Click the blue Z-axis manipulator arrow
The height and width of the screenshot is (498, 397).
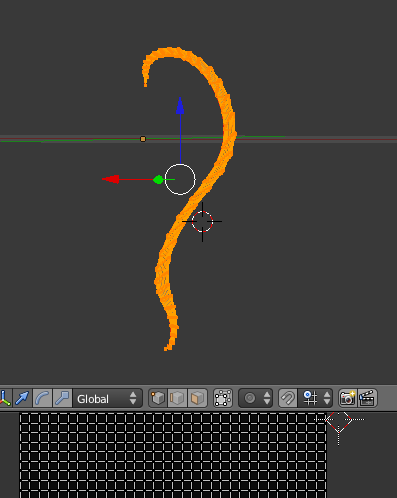[180, 106]
